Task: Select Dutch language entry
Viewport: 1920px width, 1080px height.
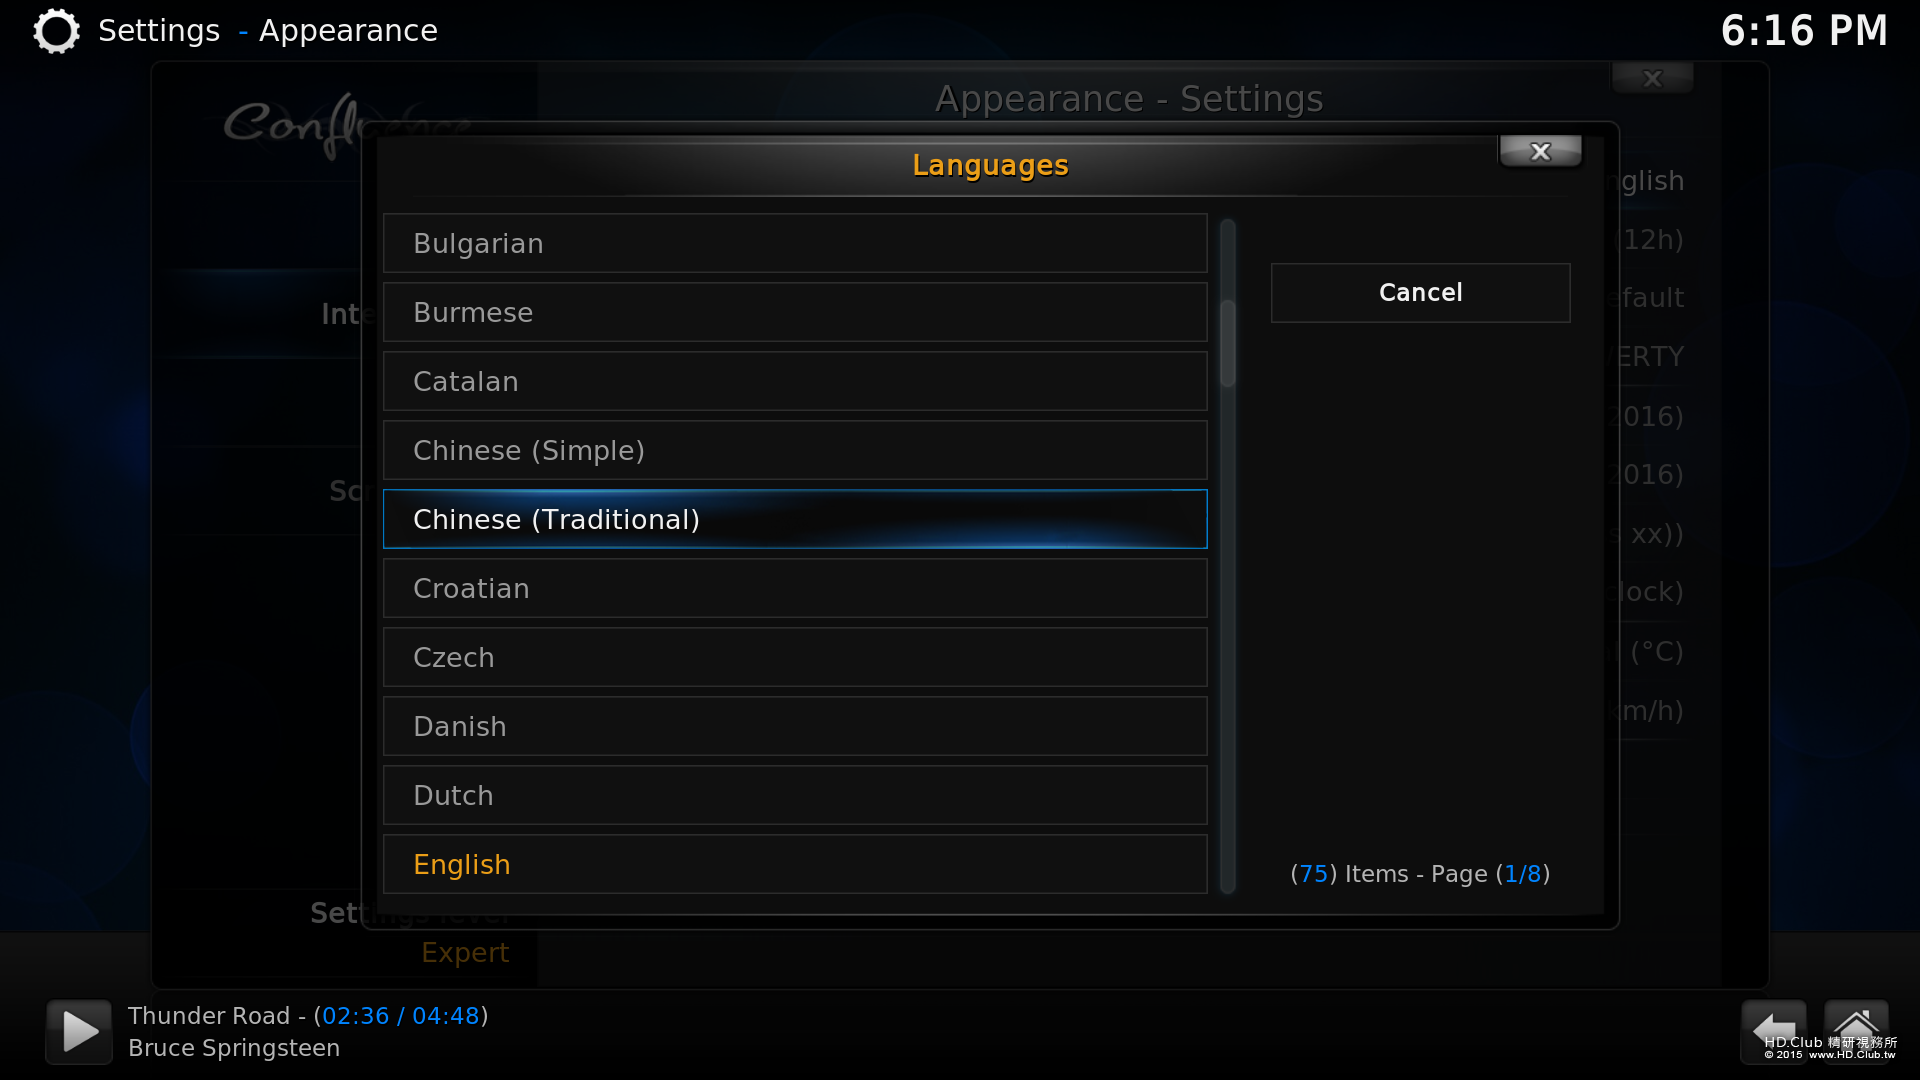Action: pyautogui.click(x=795, y=795)
